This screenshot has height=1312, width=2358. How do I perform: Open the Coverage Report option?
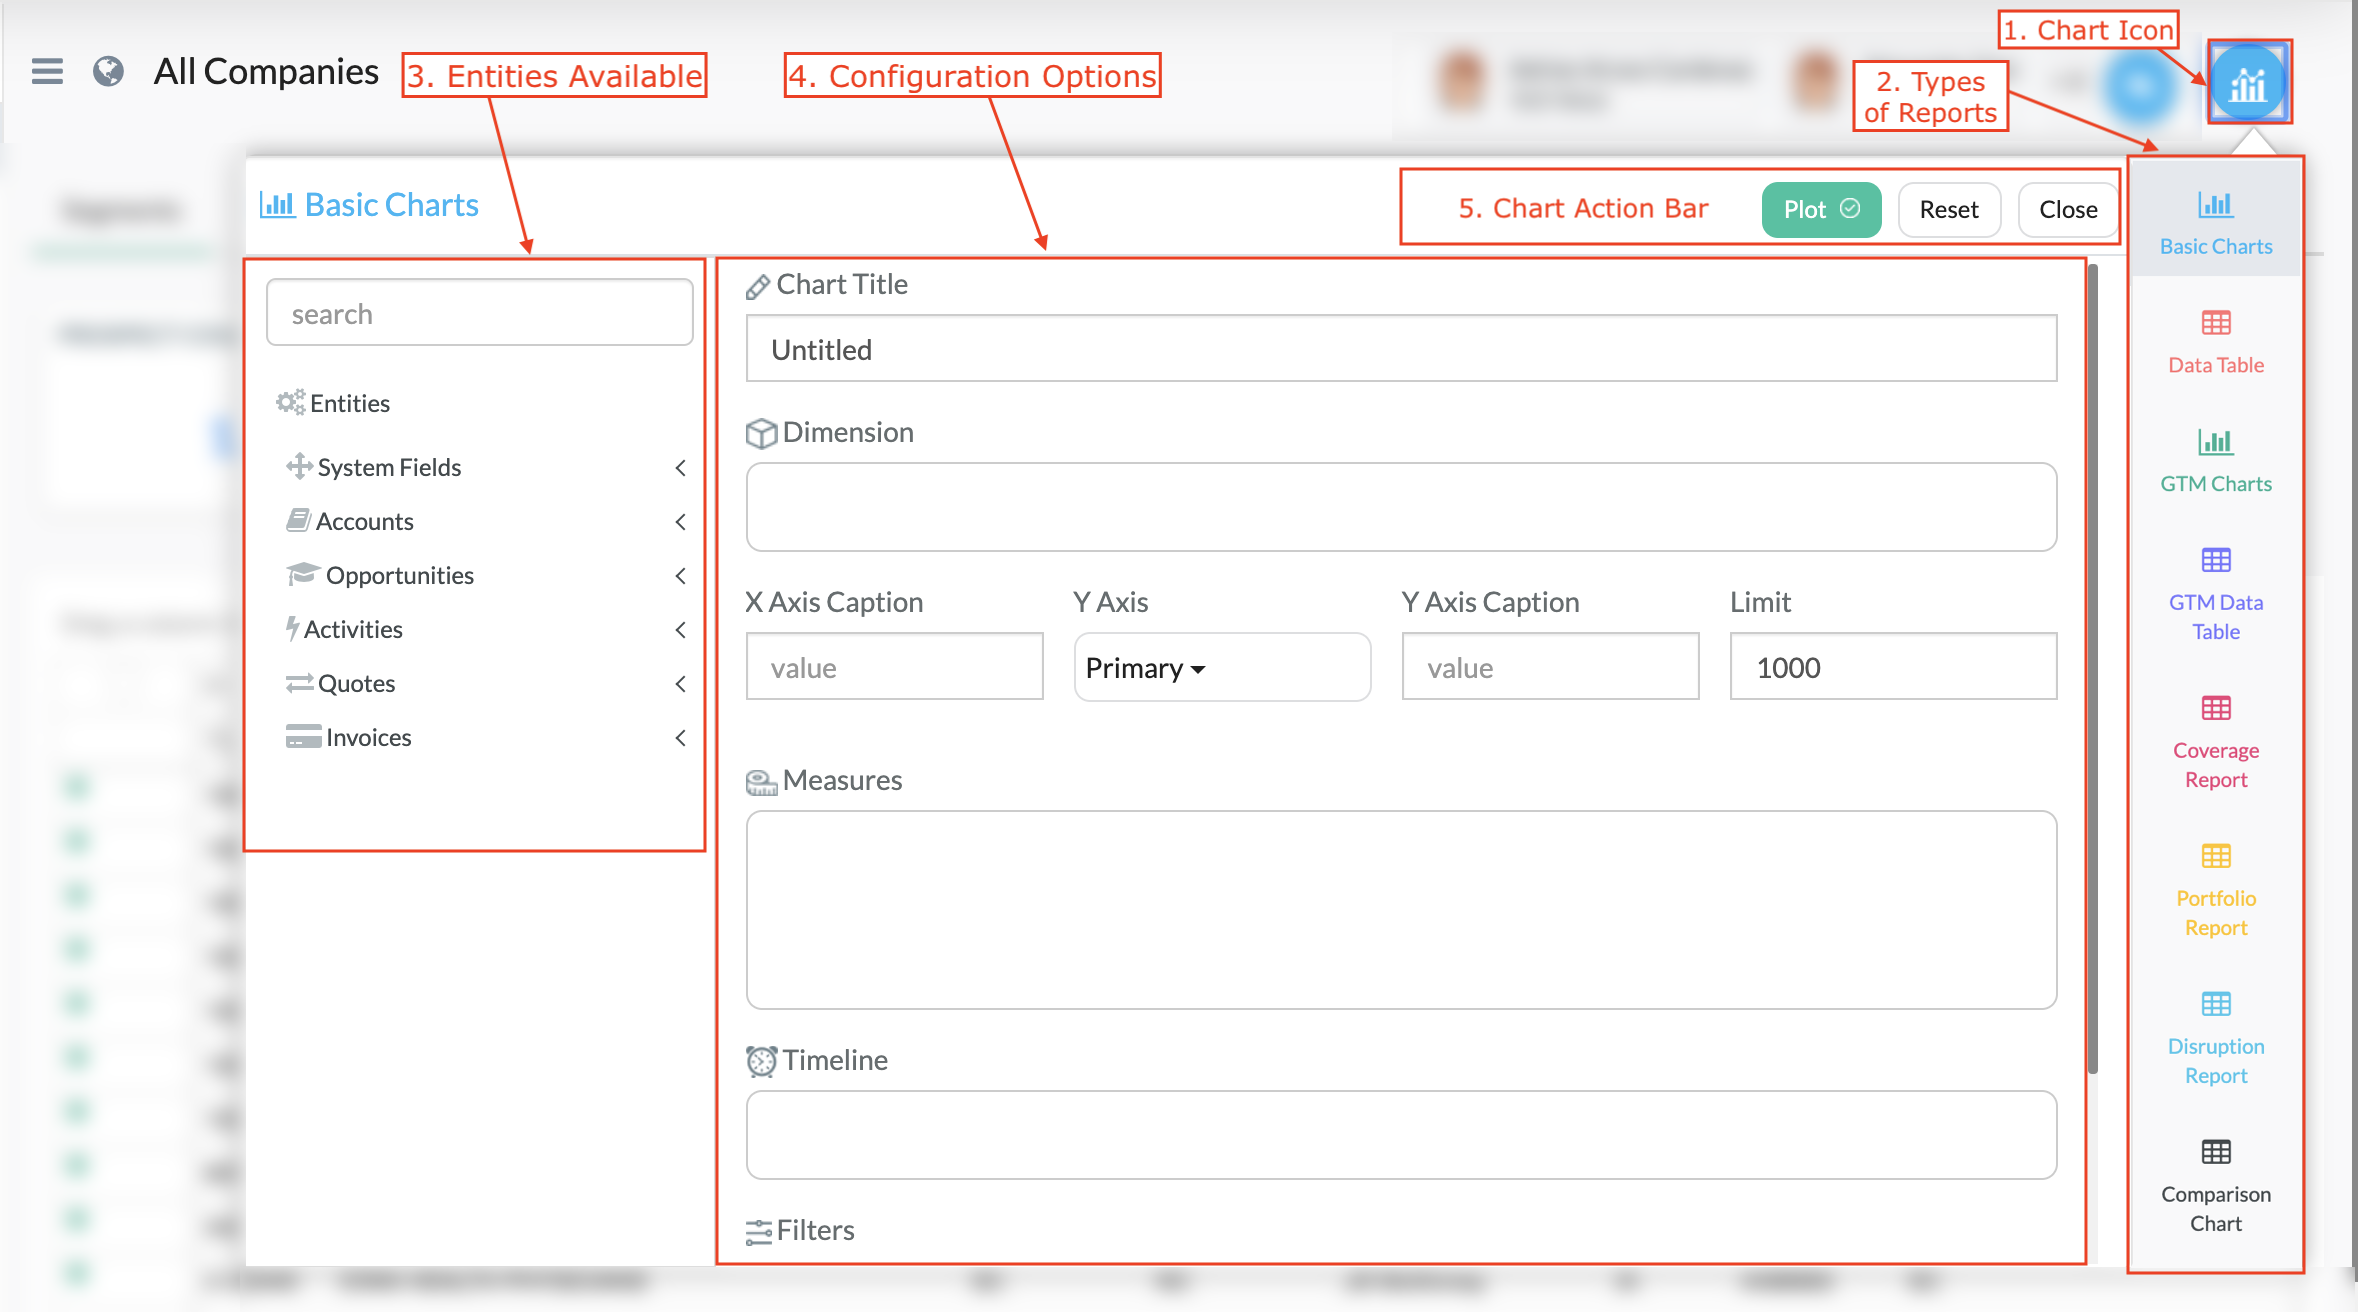[2215, 742]
